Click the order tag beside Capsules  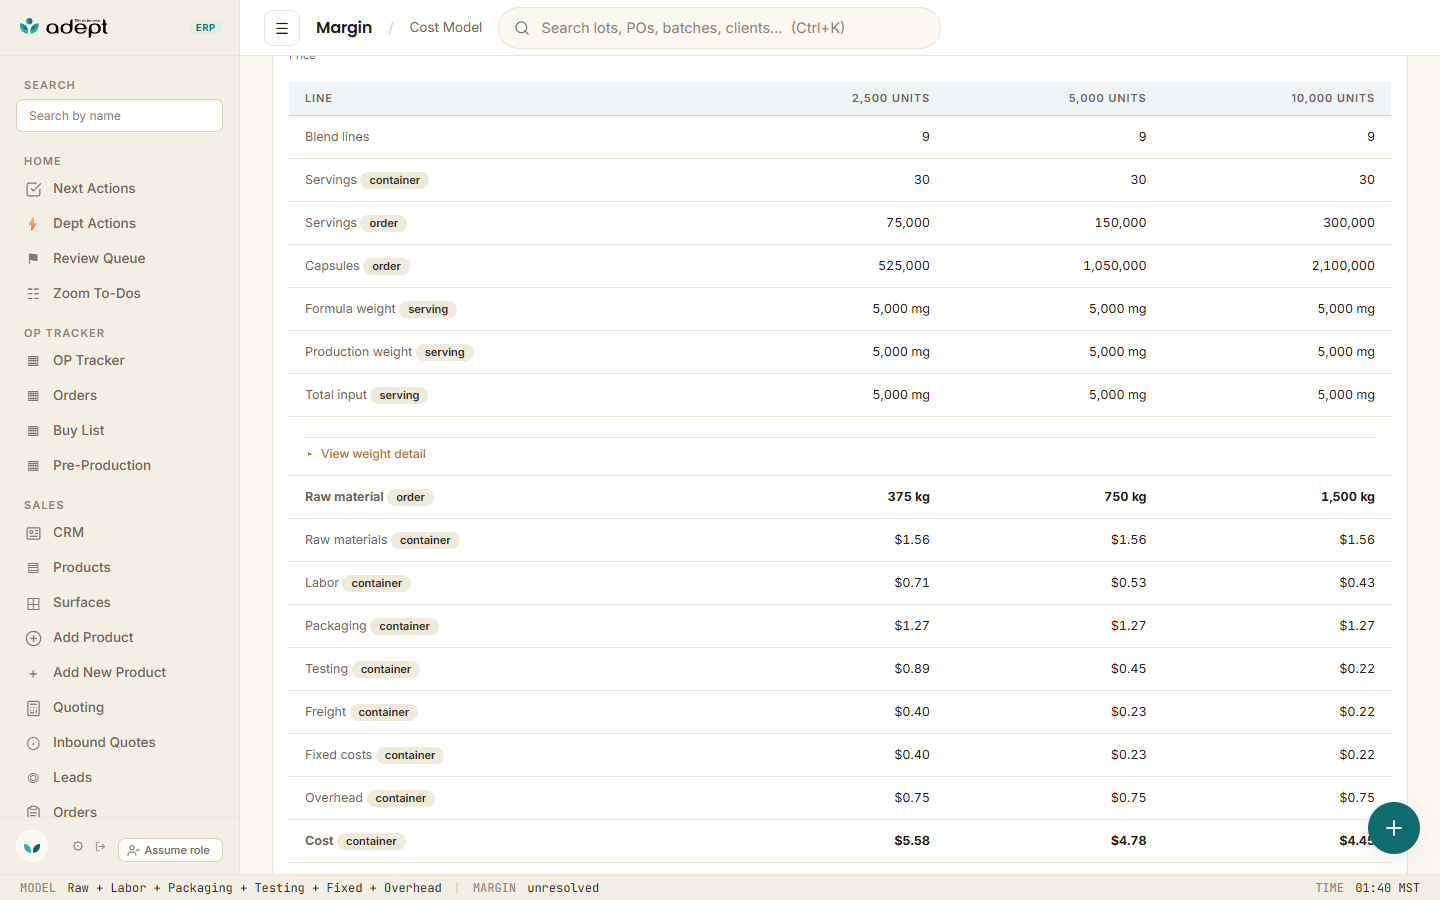[x=387, y=266]
